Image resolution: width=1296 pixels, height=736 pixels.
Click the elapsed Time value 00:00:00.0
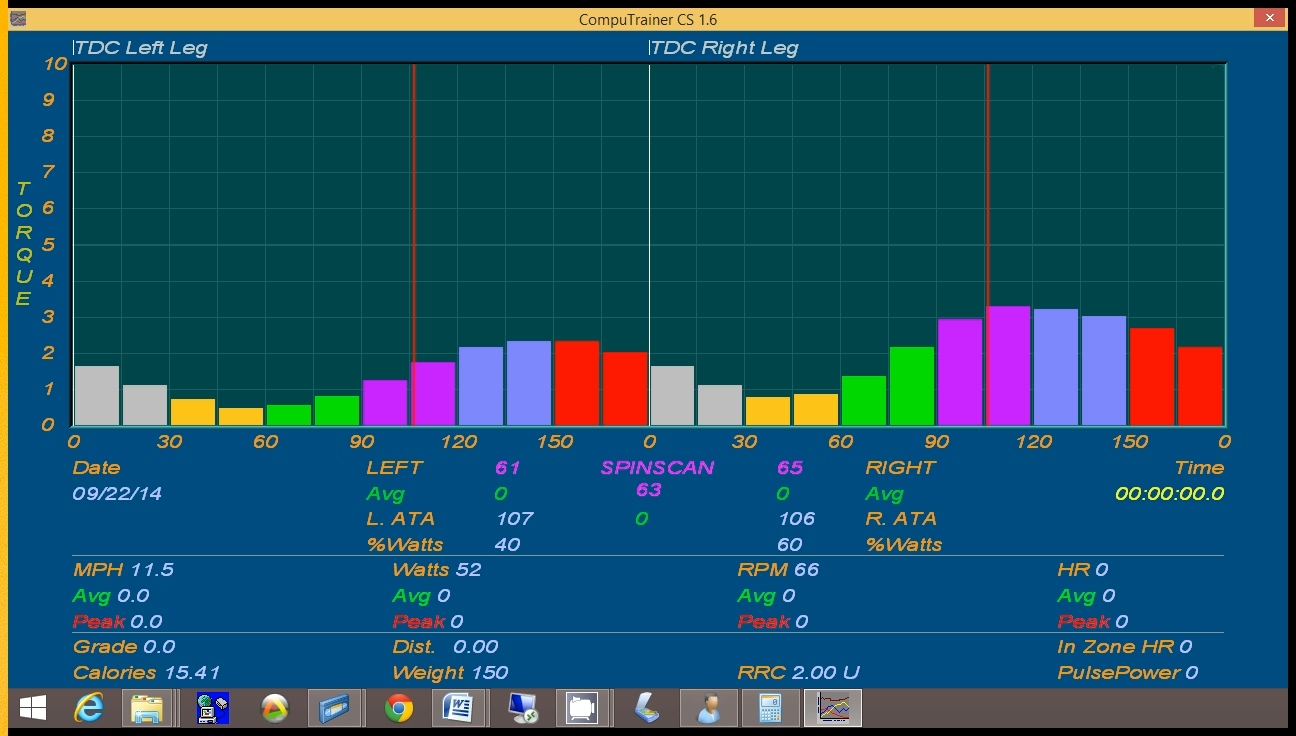coord(1169,494)
